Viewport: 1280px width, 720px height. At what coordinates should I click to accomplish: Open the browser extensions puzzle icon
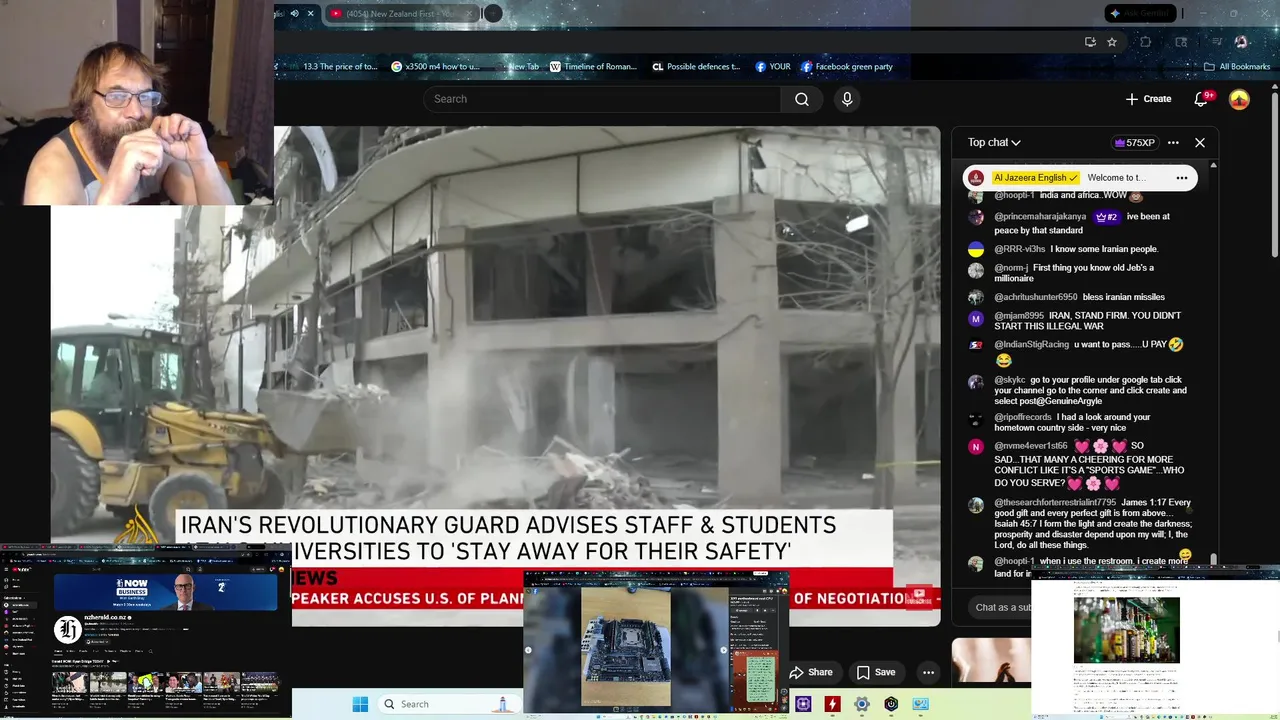[x=1146, y=42]
